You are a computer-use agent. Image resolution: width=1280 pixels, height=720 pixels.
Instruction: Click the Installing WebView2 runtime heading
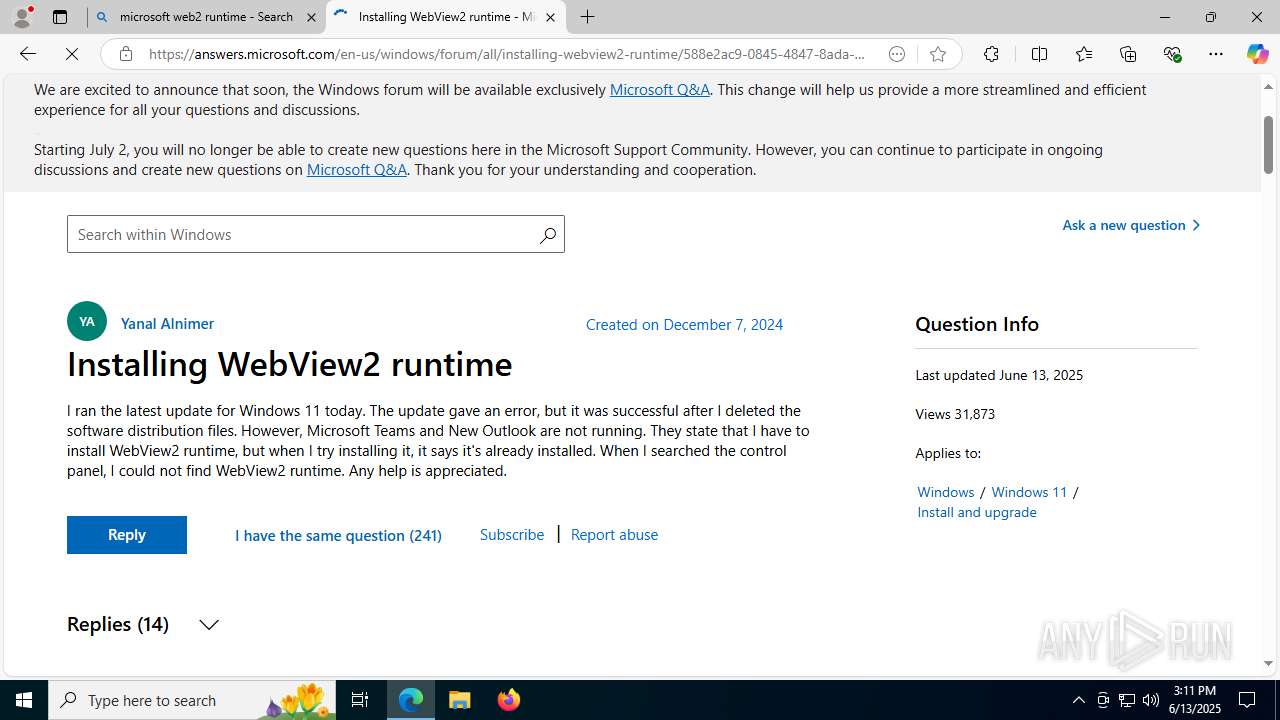(x=289, y=364)
